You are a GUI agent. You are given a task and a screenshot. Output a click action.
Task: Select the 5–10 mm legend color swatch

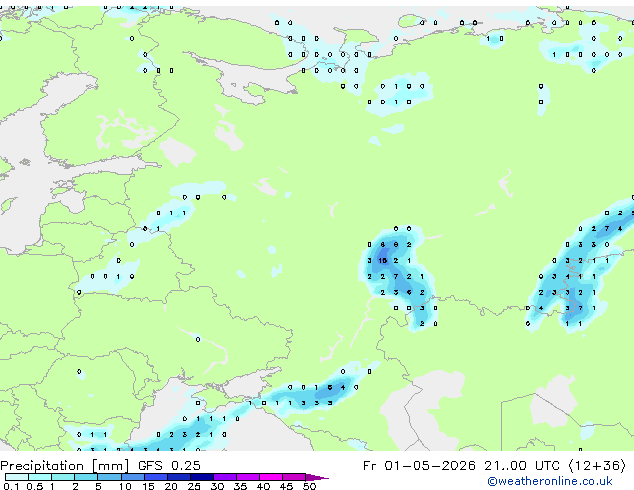[x=110, y=477]
